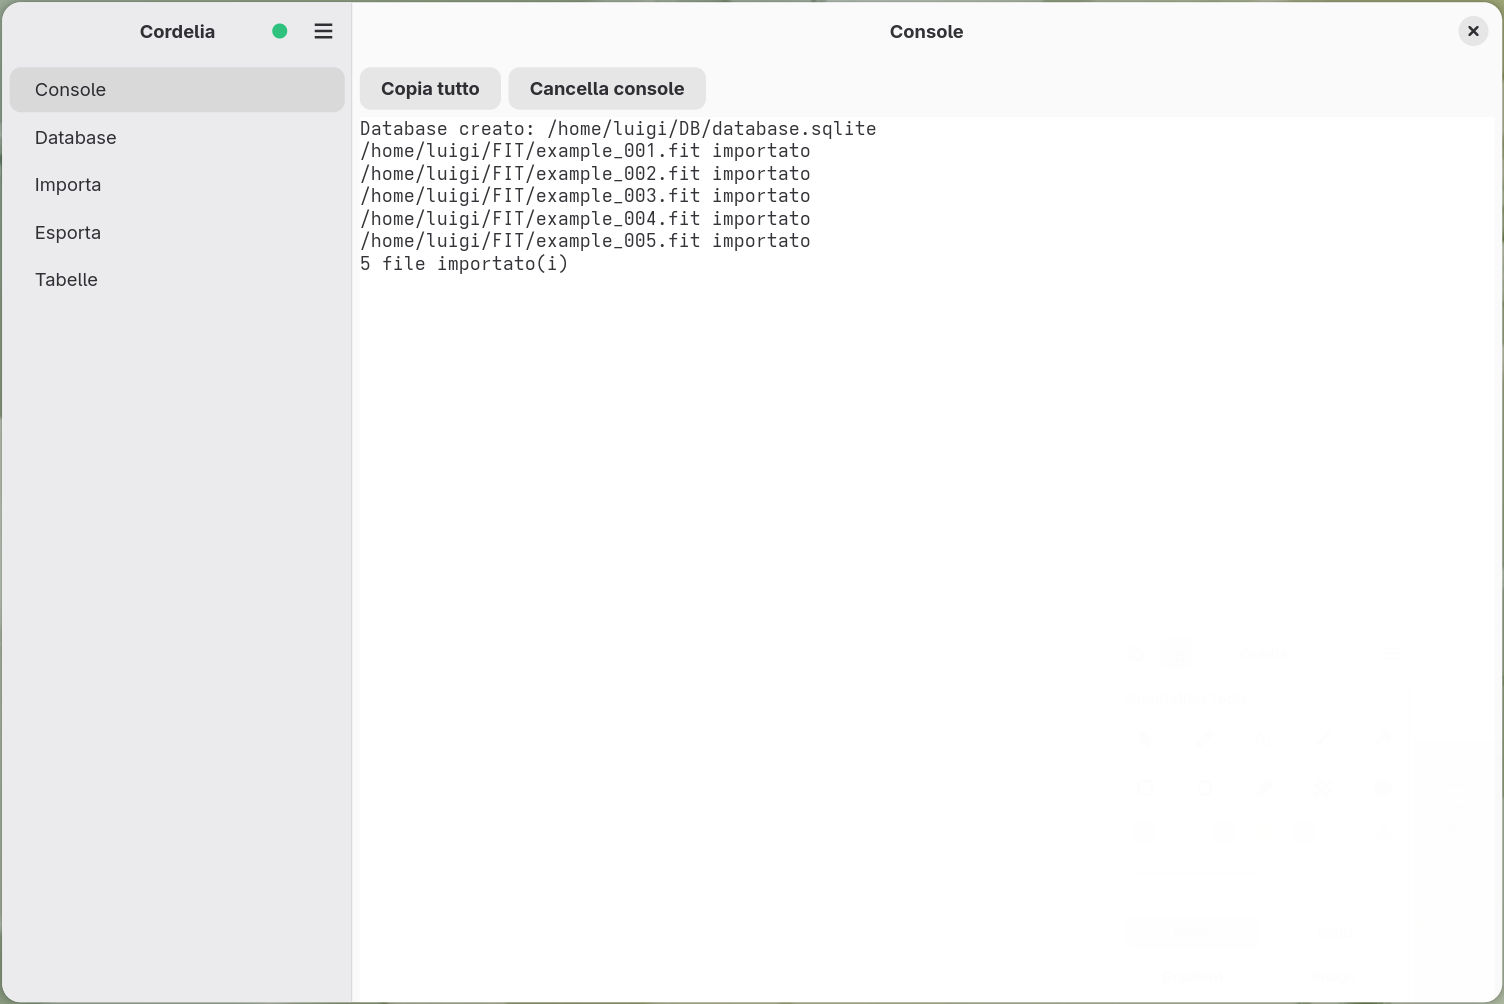
Task: Select the example_002.fit importato line
Action: (585, 174)
